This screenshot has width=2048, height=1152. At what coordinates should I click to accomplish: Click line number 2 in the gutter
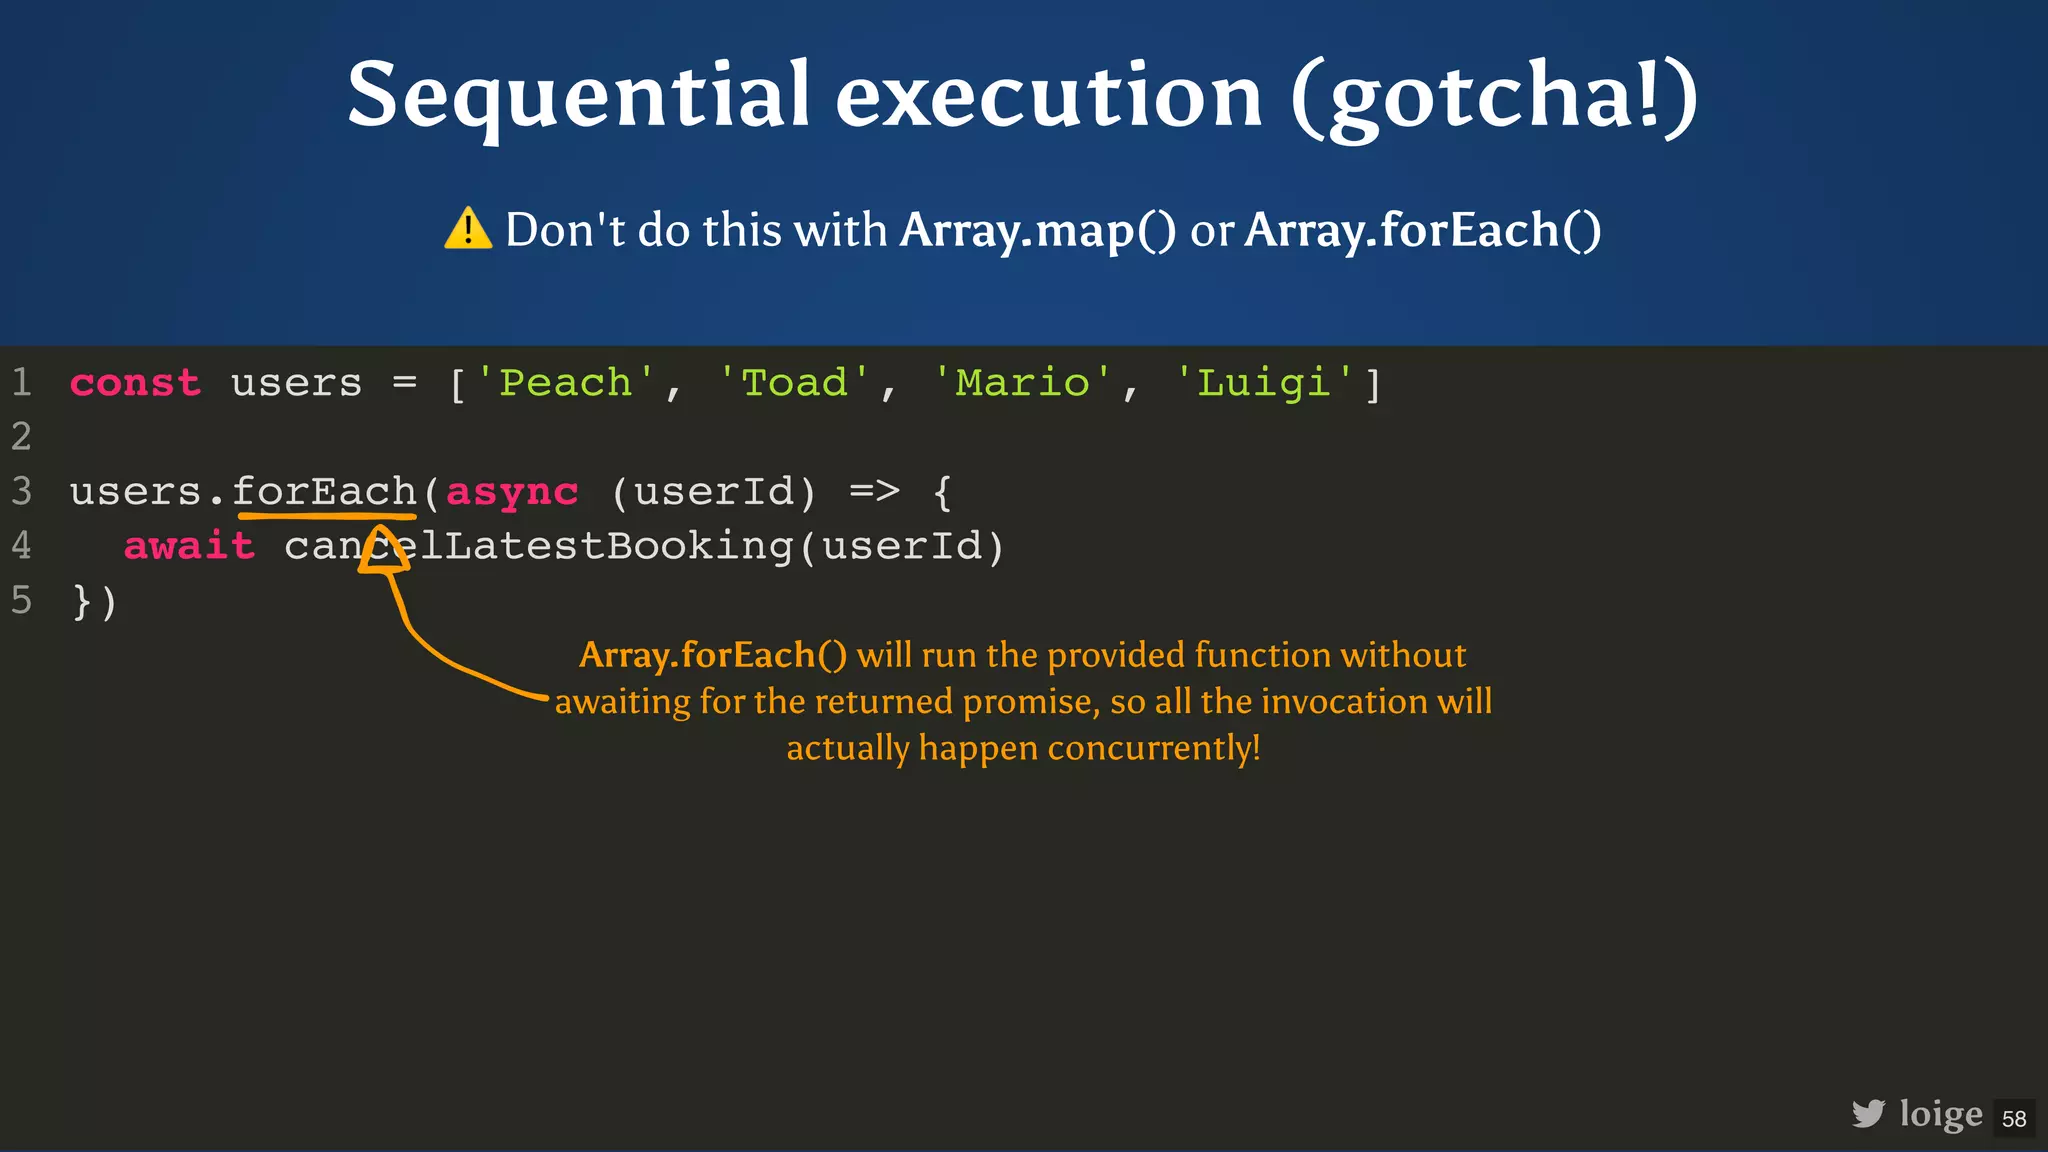pos(22,437)
